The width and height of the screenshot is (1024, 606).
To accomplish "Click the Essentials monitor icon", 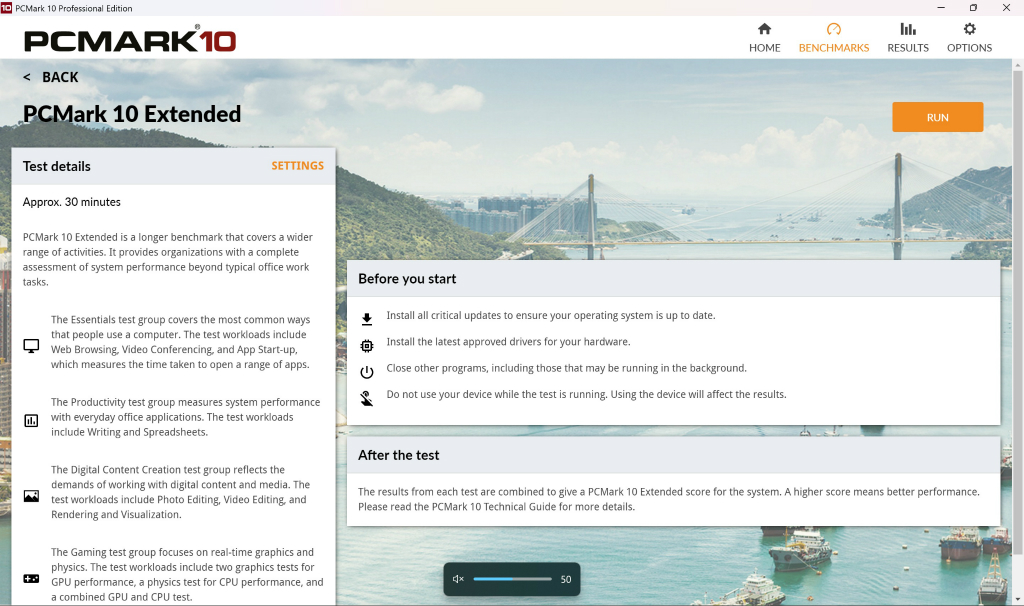I will point(31,345).
